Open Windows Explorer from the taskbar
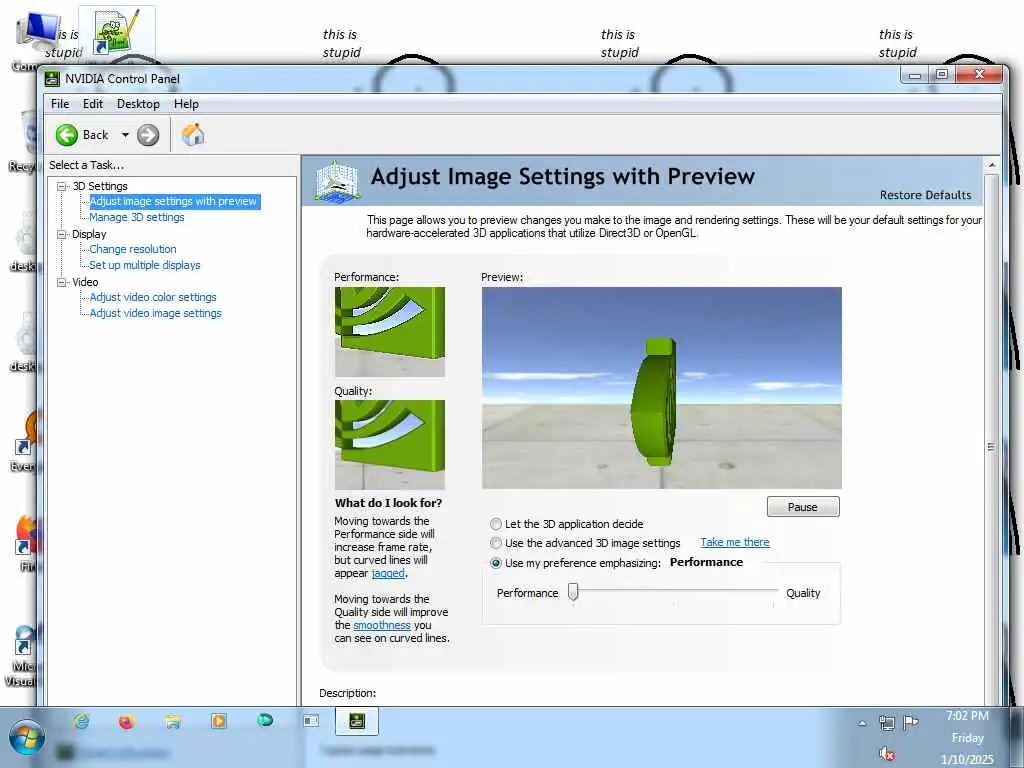1024x768 pixels. click(x=172, y=721)
